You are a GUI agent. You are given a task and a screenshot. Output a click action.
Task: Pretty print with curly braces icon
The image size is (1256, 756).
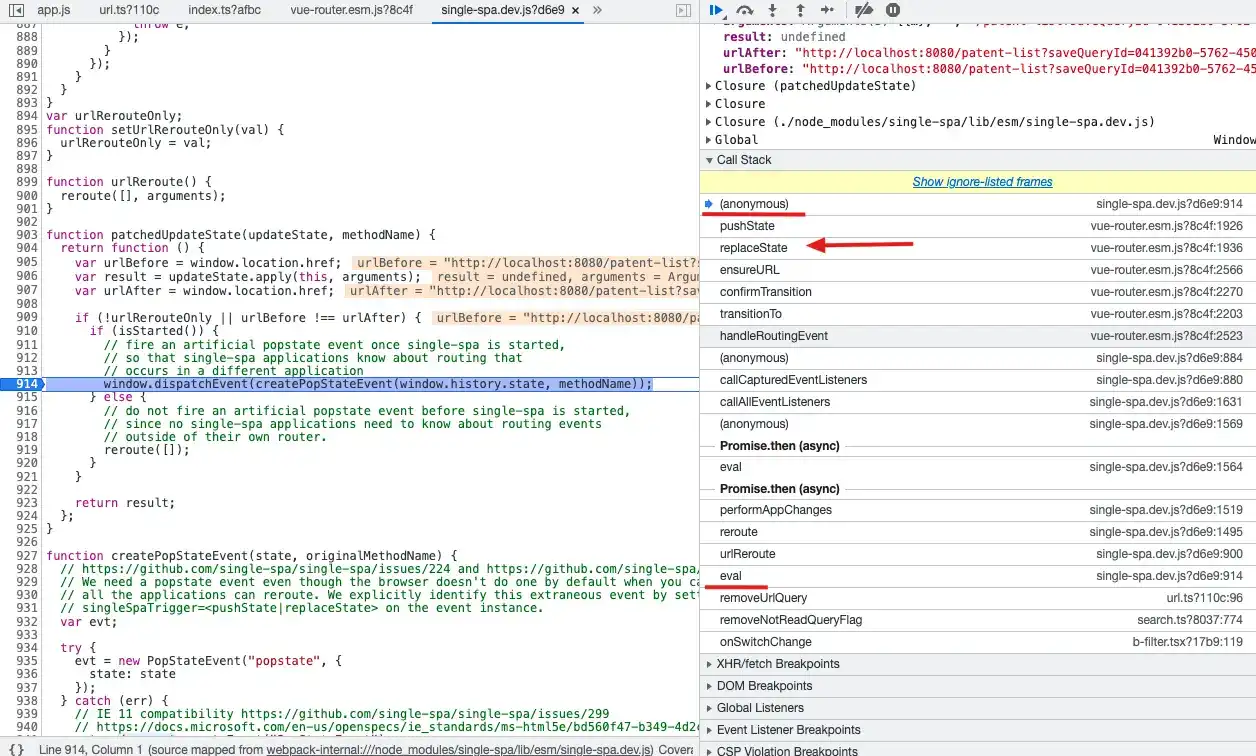pos(16,749)
